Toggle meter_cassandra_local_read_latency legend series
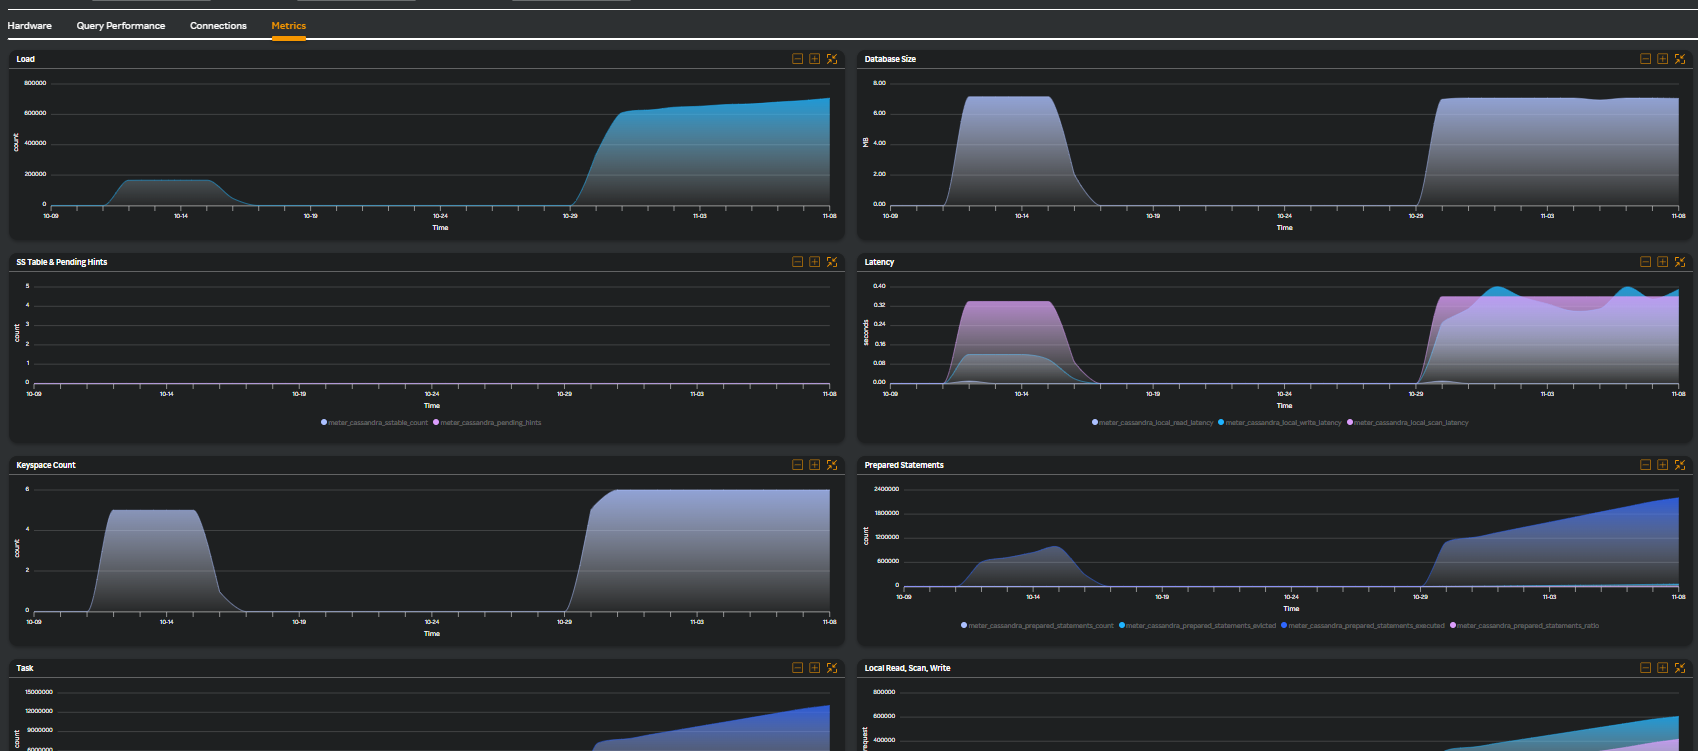This screenshot has height=751, width=1698. click(x=1153, y=423)
